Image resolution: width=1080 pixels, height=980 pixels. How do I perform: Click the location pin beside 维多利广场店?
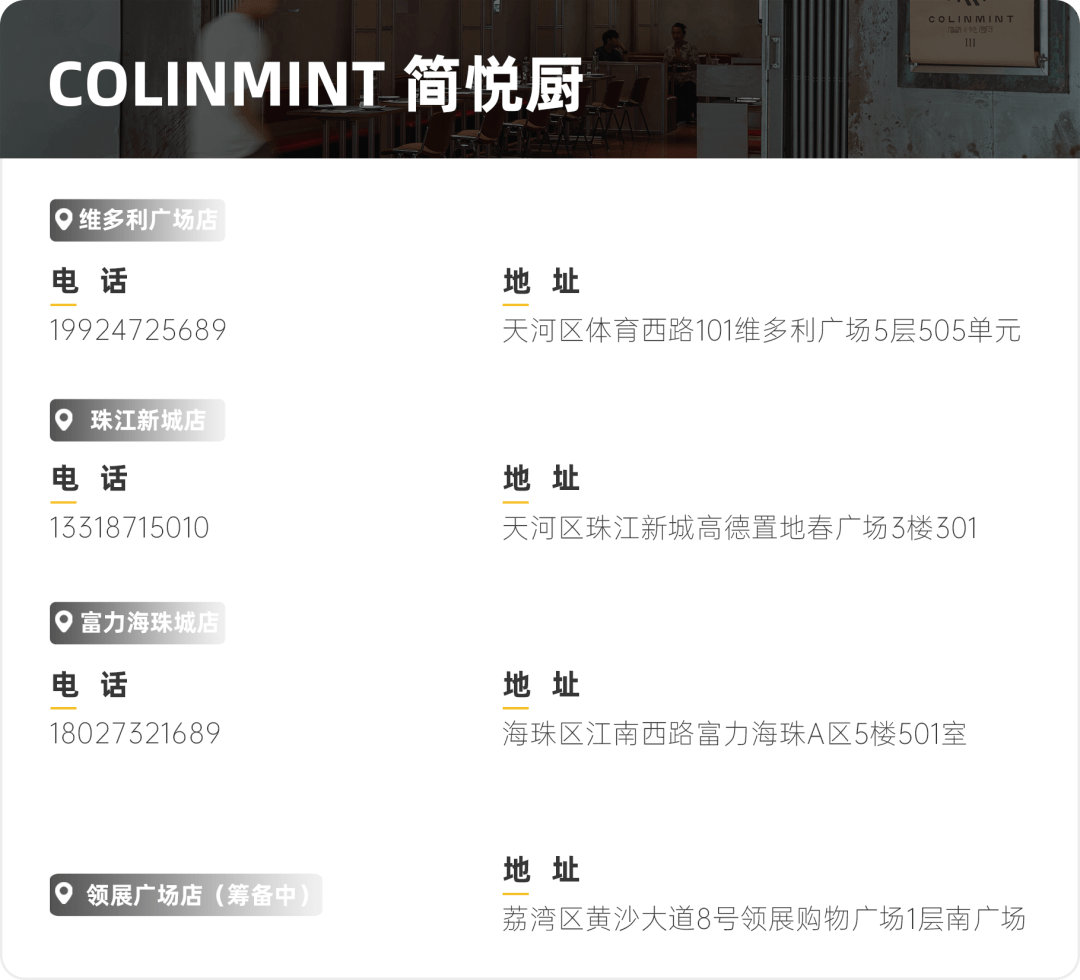pyautogui.click(x=63, y=220)
